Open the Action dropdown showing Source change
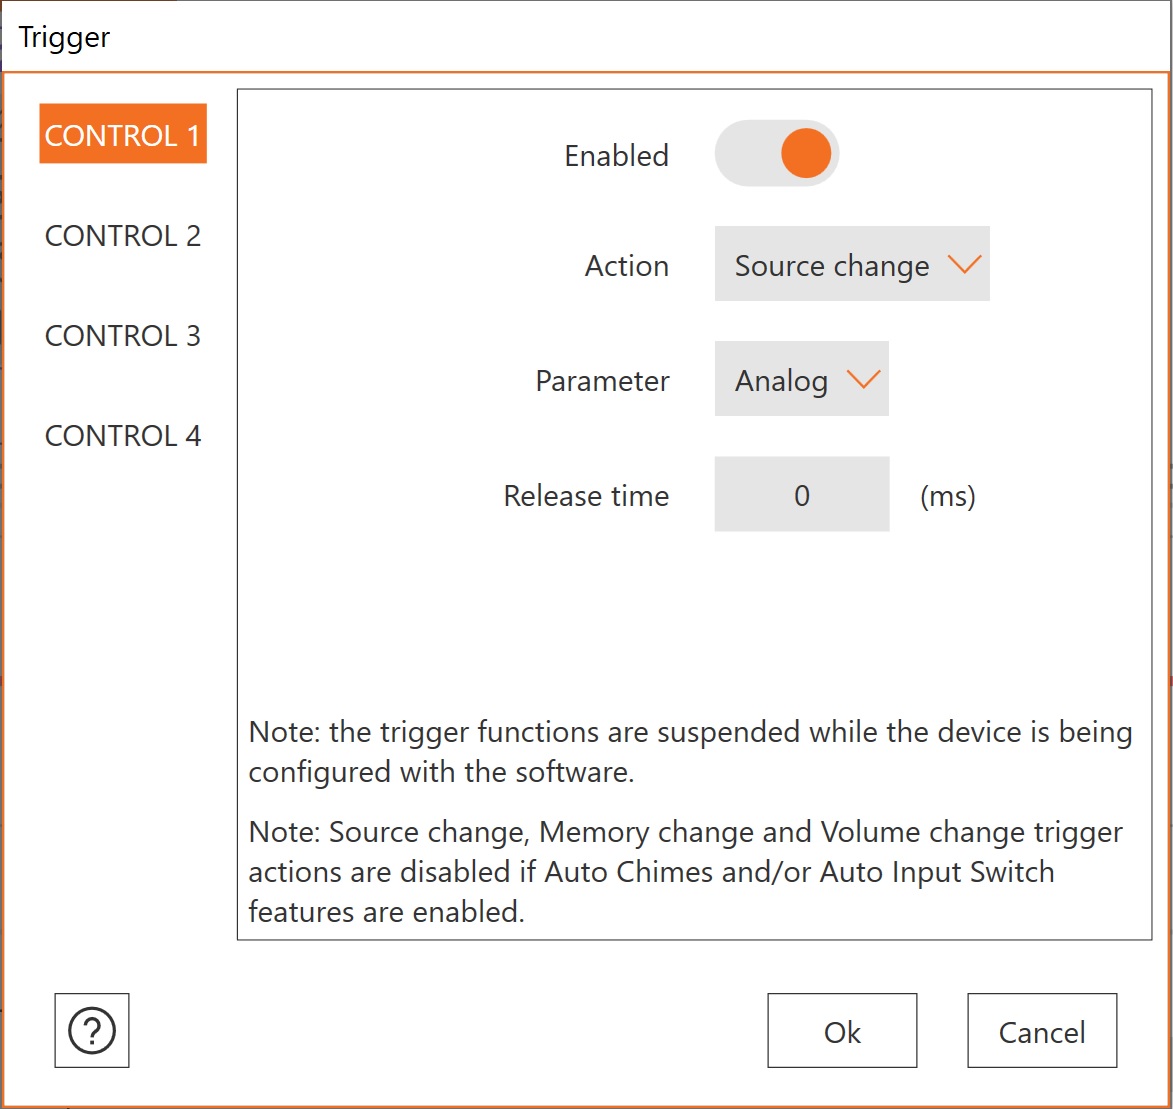The image size is (1173, 1109). click(x=851, y=265)
